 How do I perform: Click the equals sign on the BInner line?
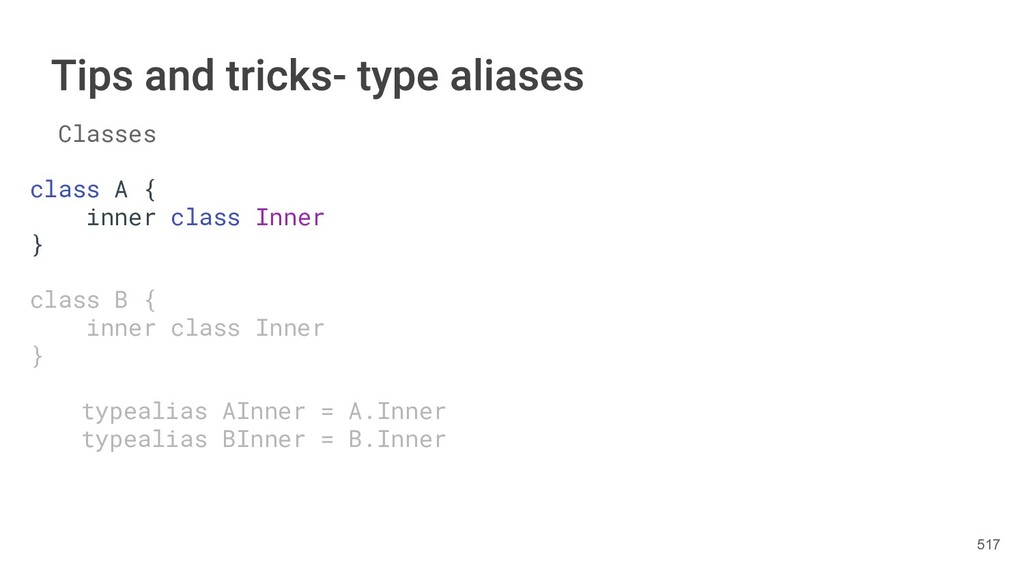click(327, 439)
